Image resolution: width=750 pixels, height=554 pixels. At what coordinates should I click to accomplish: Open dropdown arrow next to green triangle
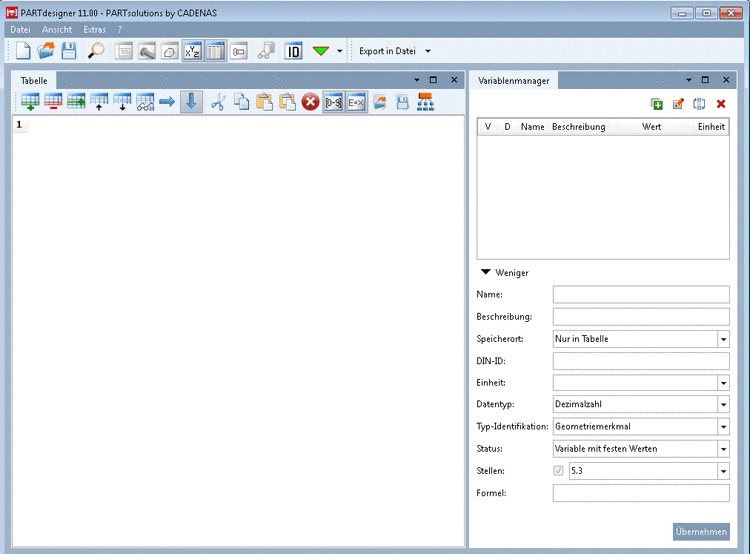(340, 51)
